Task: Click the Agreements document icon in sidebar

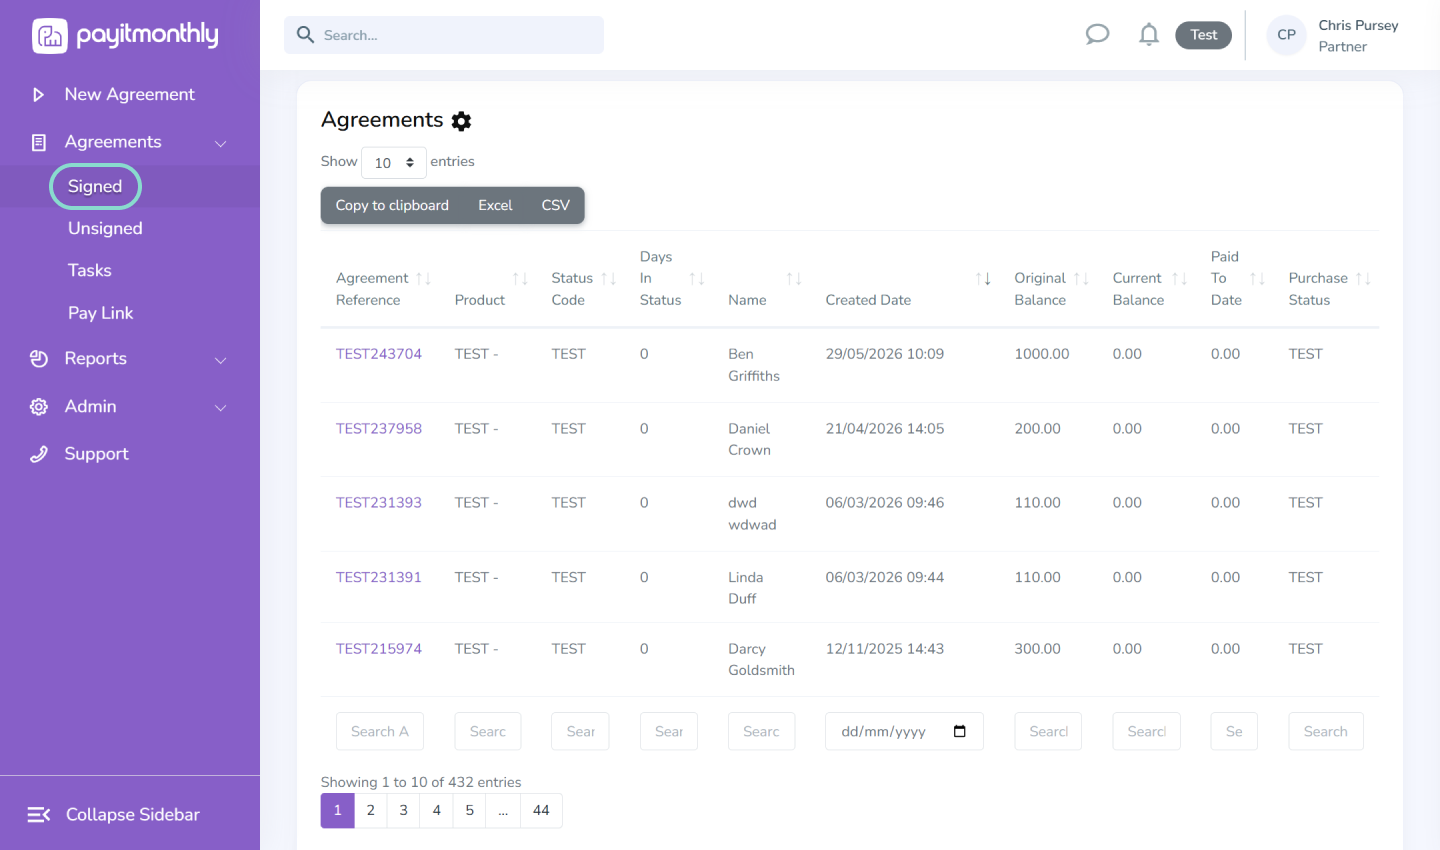Action: 39,143
